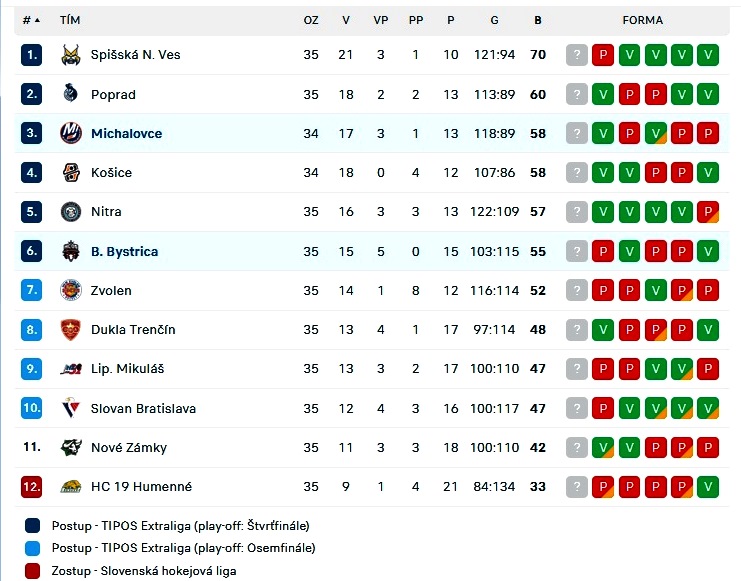Click the Košice team logo
Viewport: 741px width, 581px height.
(71, 173)
